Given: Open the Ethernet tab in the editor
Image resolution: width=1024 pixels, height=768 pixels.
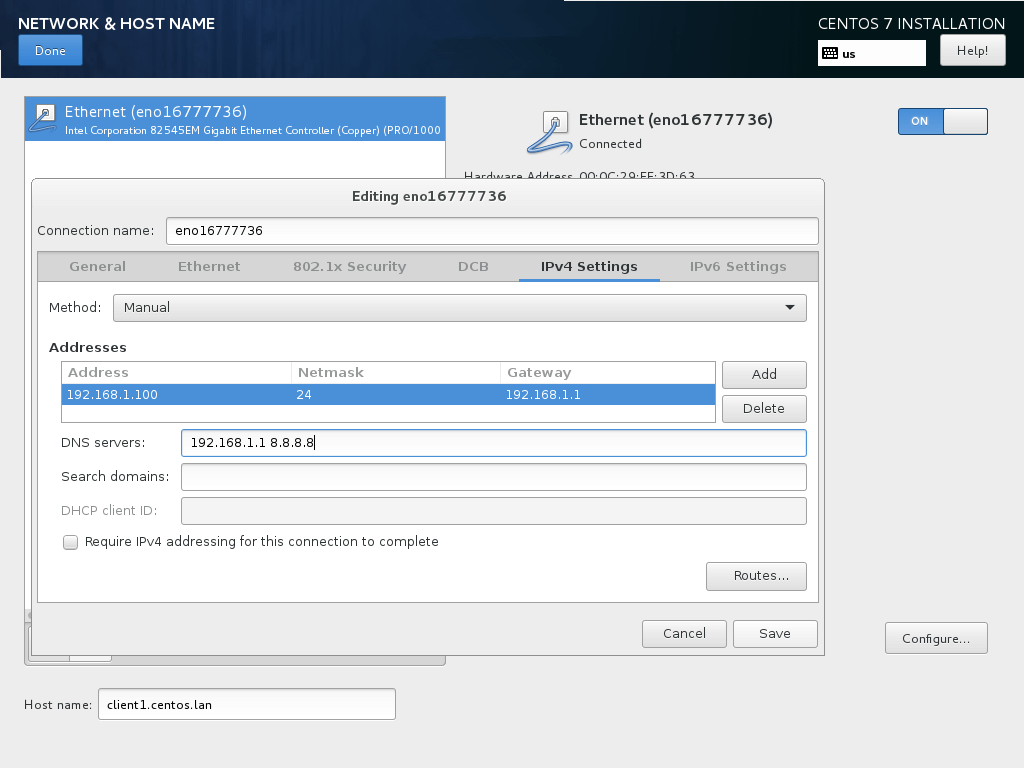Looking at the screenshot, I should pyautogui.click(x=209, y=266).
